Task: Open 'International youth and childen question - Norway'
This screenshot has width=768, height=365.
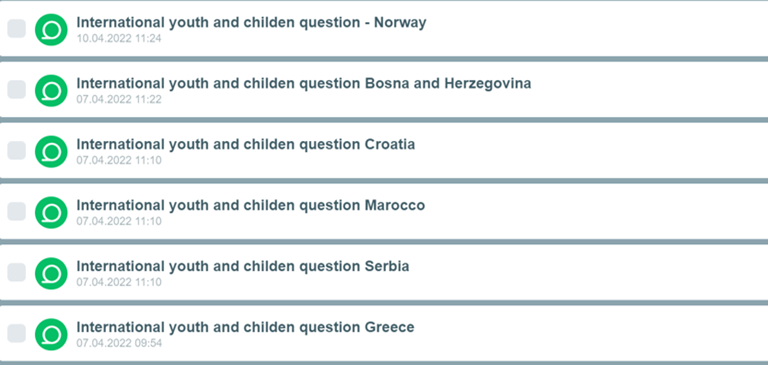Action: 251,23
